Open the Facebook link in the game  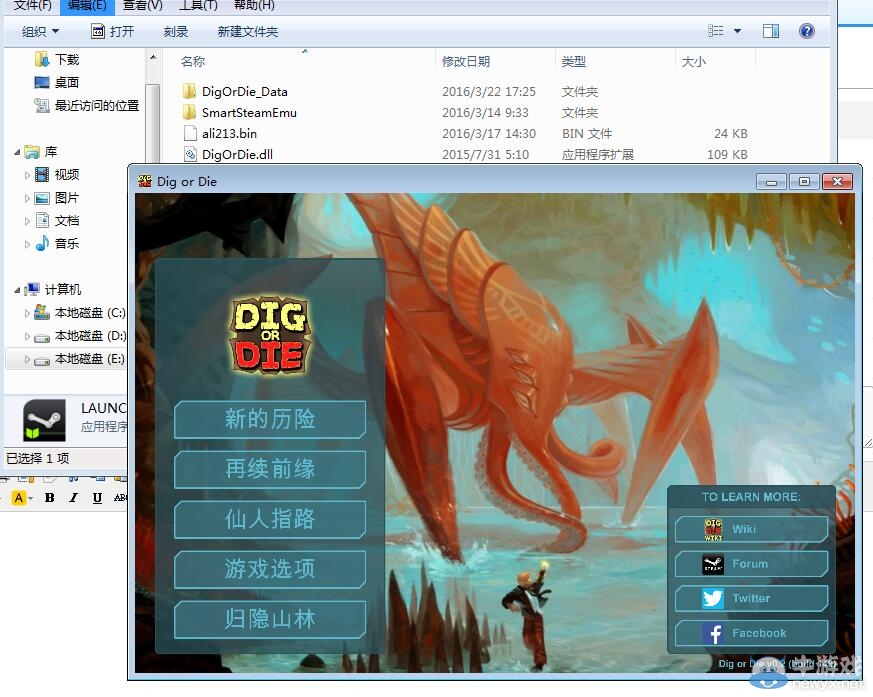pos(751,633)
